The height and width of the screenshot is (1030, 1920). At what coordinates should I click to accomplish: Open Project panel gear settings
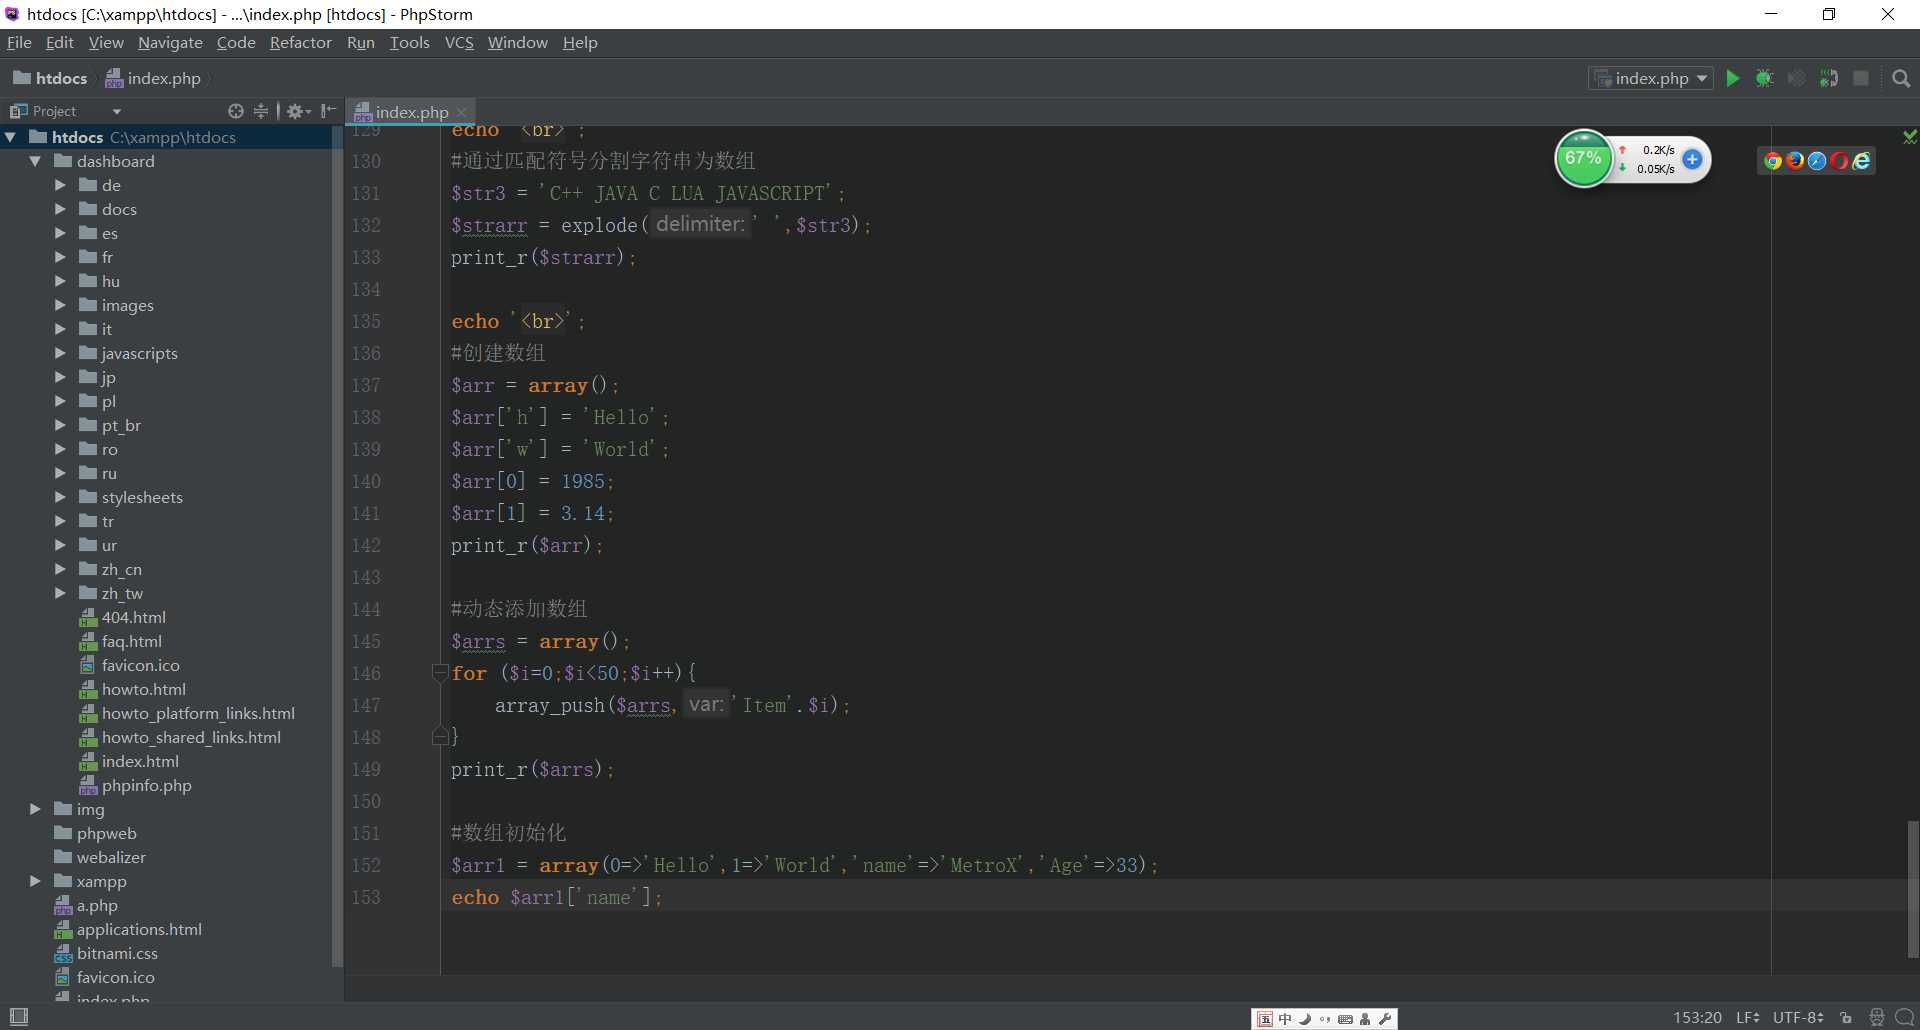[x=297, y=111]
